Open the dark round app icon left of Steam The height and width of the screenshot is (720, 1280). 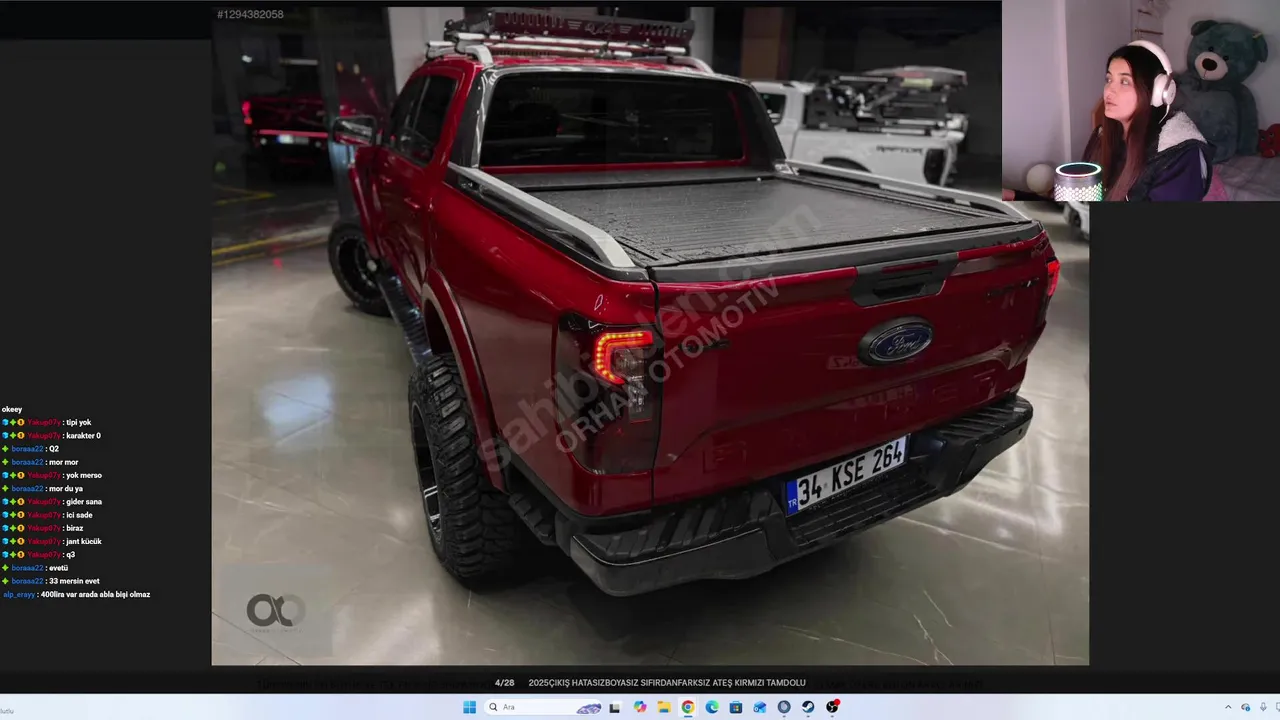pos(784,707)
